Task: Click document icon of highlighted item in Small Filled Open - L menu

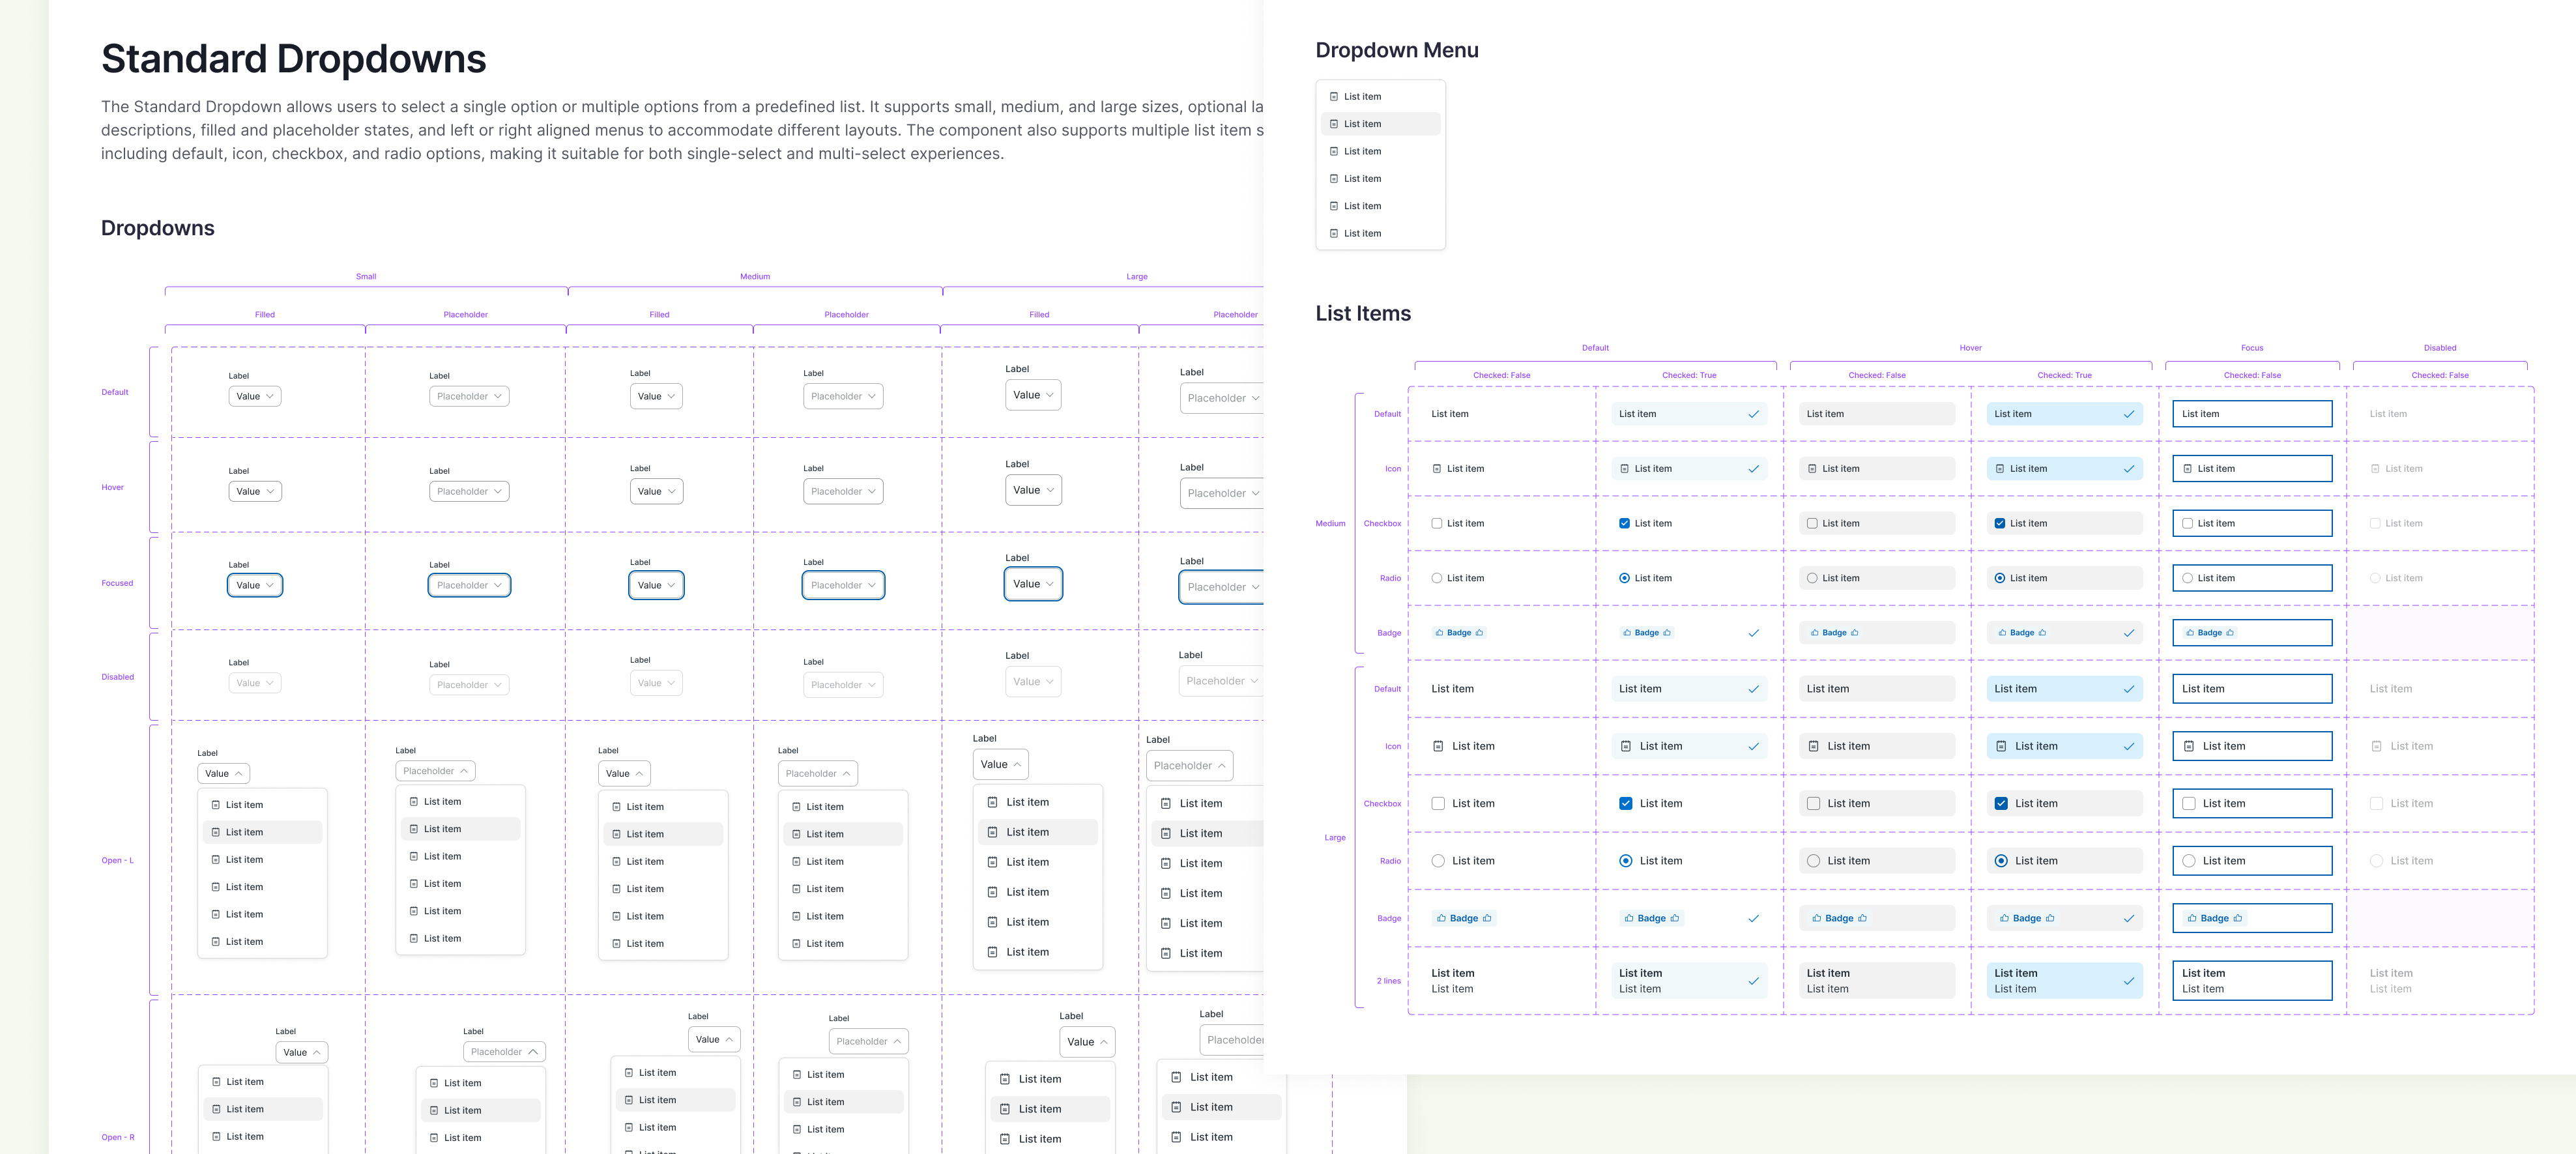Action: click(x=215, y=832)
